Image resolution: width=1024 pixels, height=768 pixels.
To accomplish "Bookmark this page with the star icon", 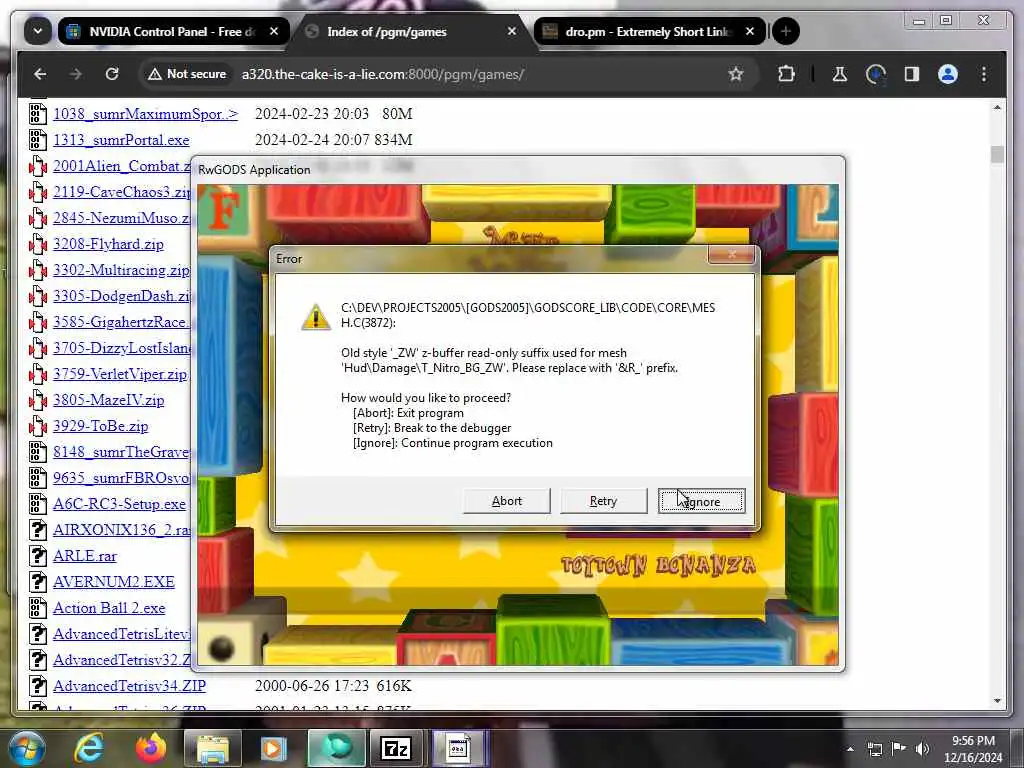I will coord(736,74).
